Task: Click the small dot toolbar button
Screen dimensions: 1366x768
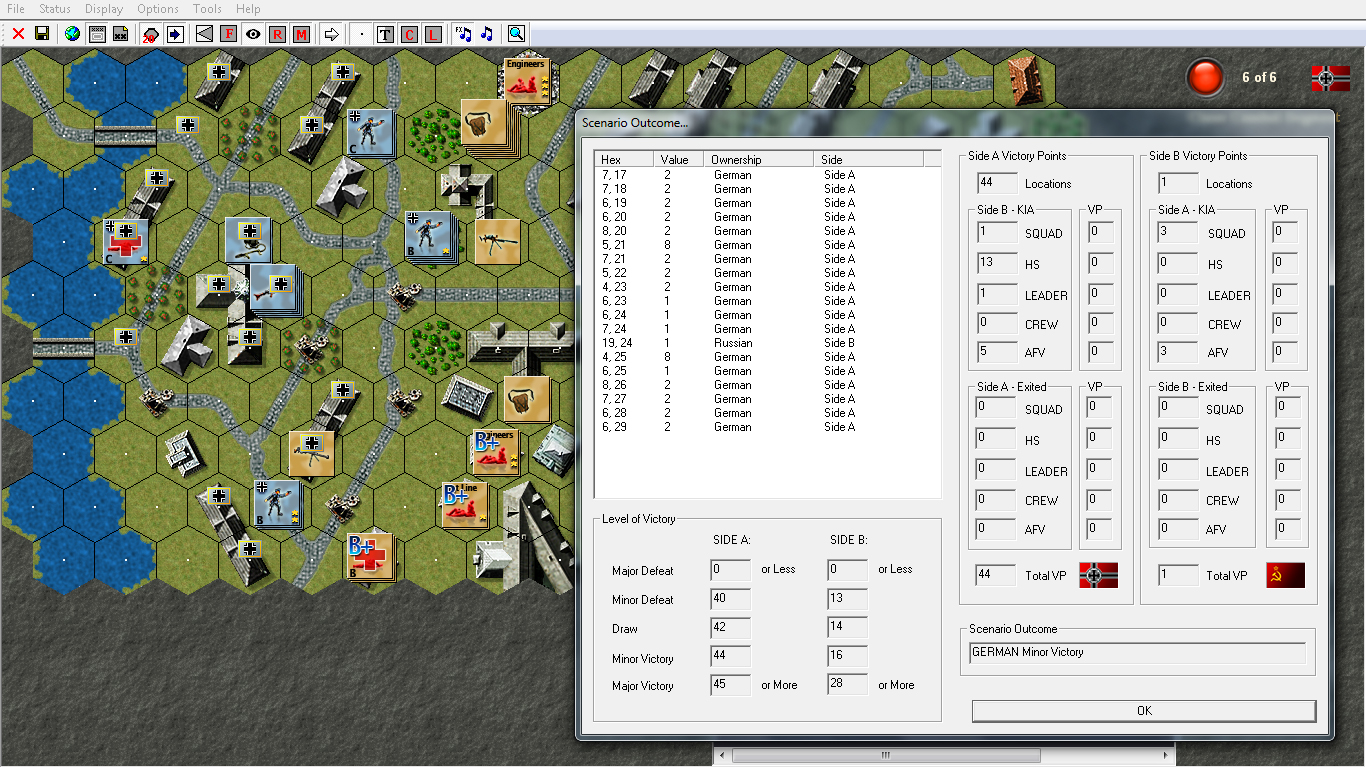Action: pyautogui.click(x=362, y=34)
